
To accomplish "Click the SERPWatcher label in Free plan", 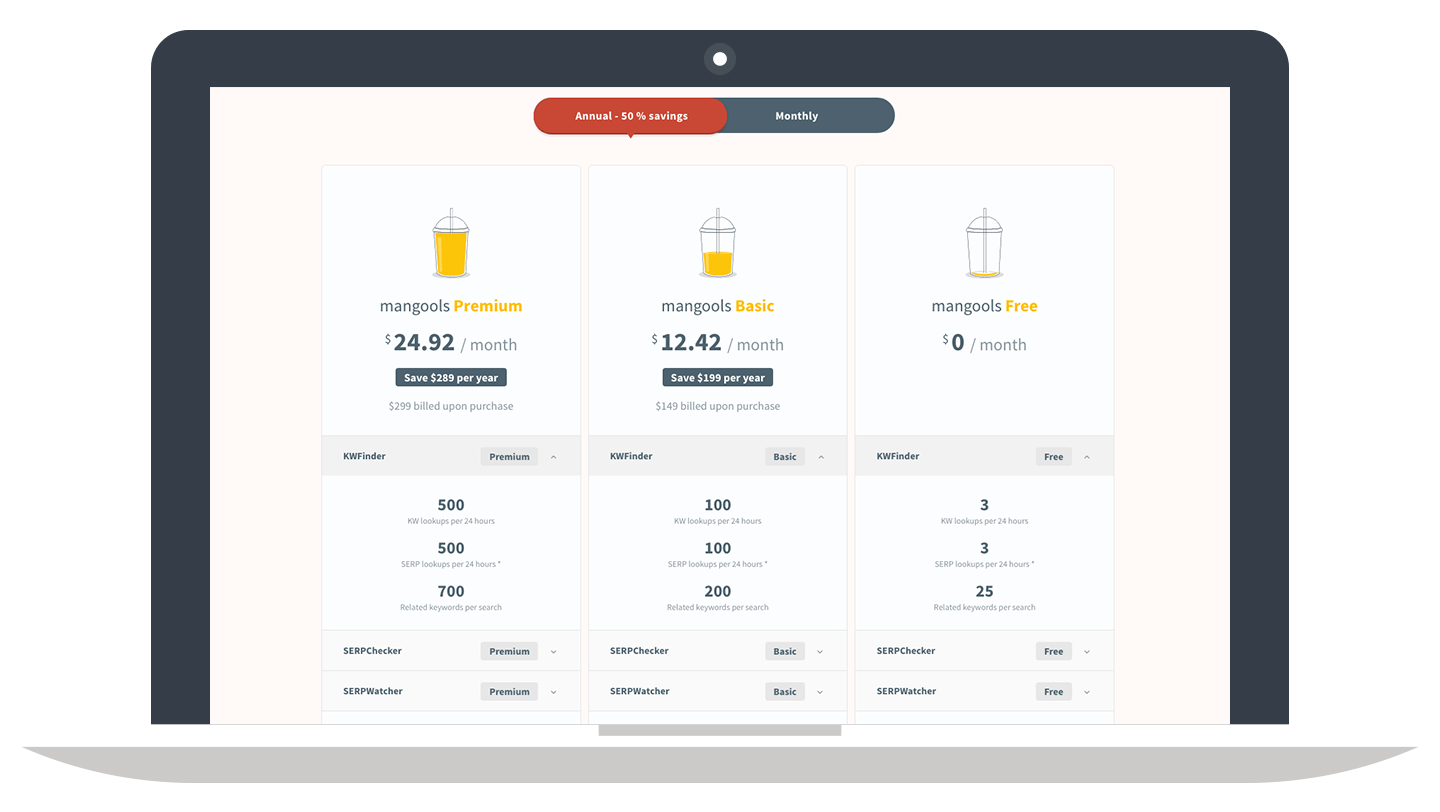I will tap(906, 691).
